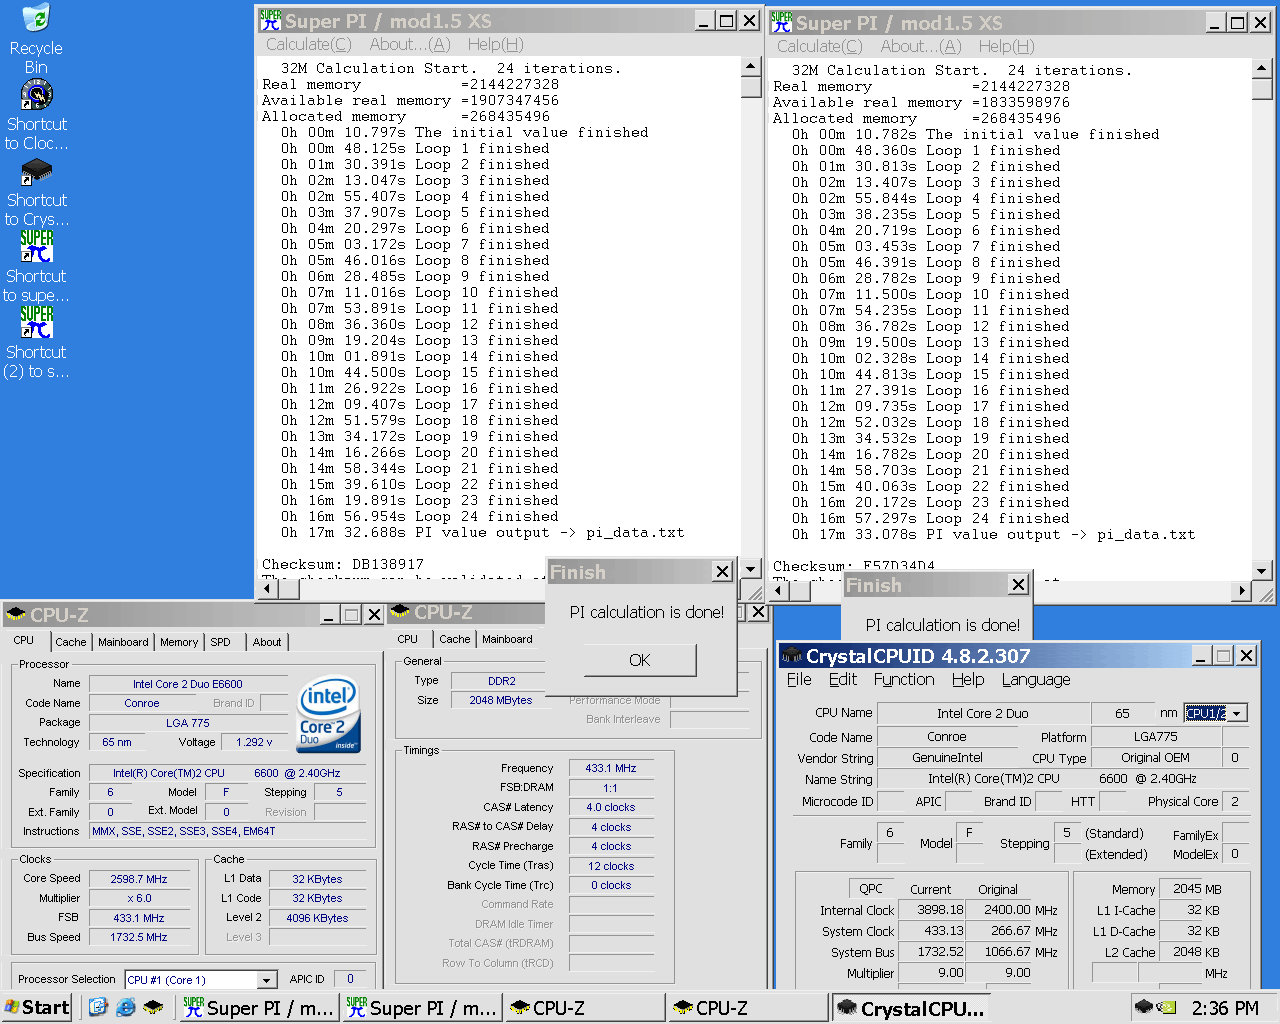Click the Platform value 'LGA775' in CrystalCPUID
The width and height of the screenshot is (1280, 1024).
[x=1155, y=736]
